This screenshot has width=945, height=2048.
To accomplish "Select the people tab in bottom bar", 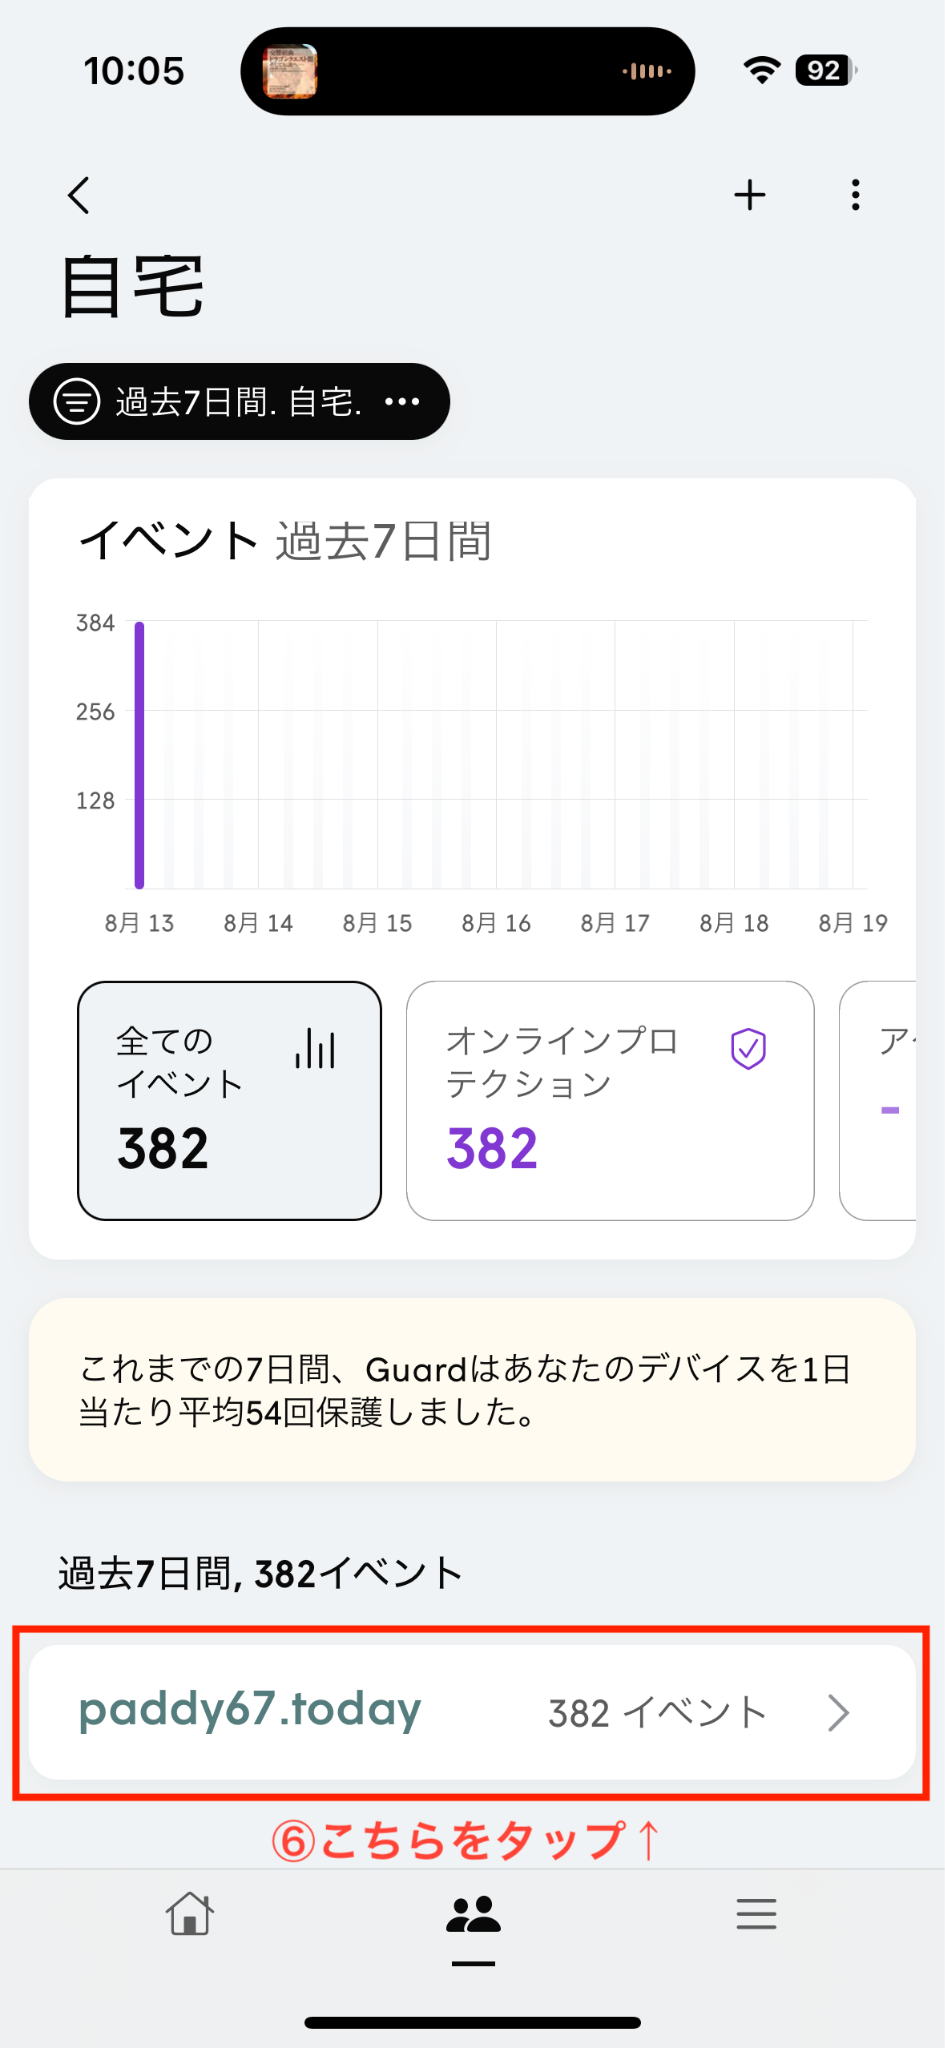I will pos(473,1915).
